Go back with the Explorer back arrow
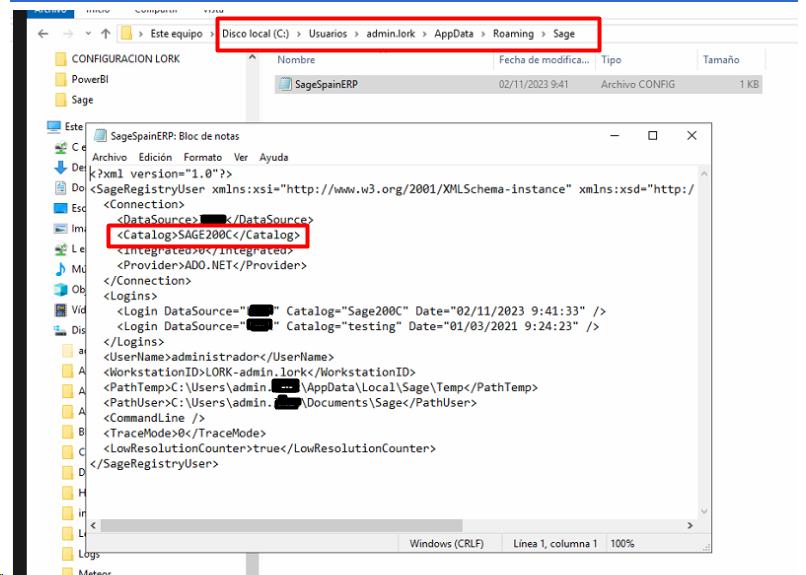The height and width of the screenshot is (575, 806). click(x=43, y=34)
